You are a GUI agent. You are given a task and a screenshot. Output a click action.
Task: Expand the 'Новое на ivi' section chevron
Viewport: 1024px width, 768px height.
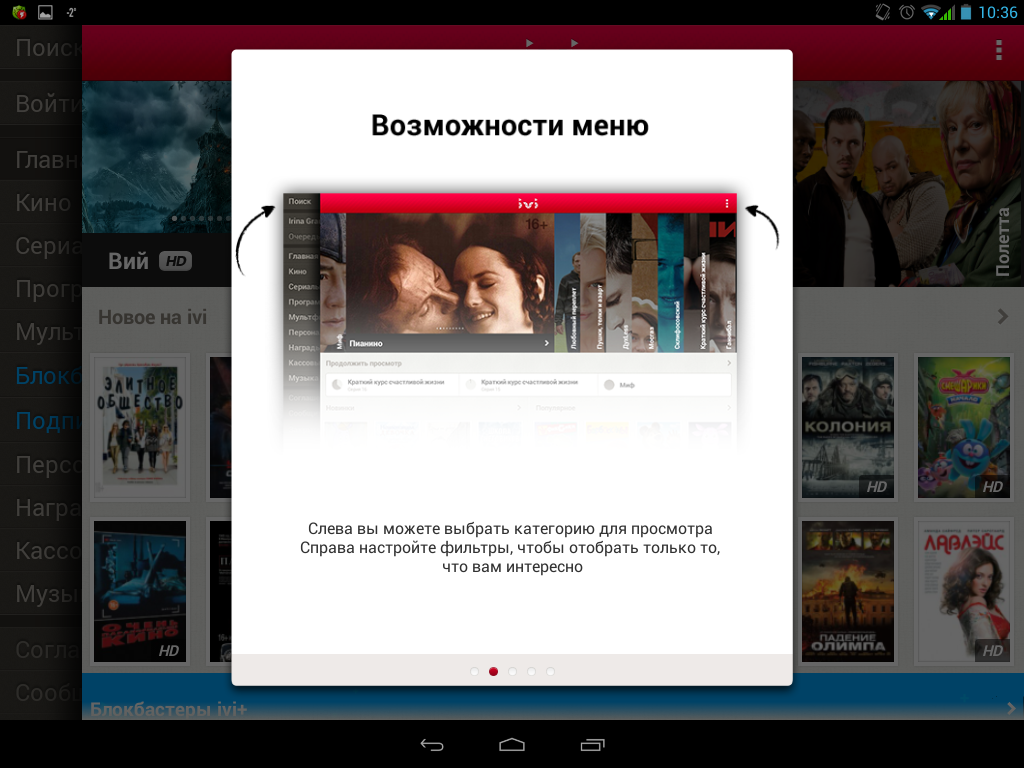pyautogui.click(x=1003, y=317)
